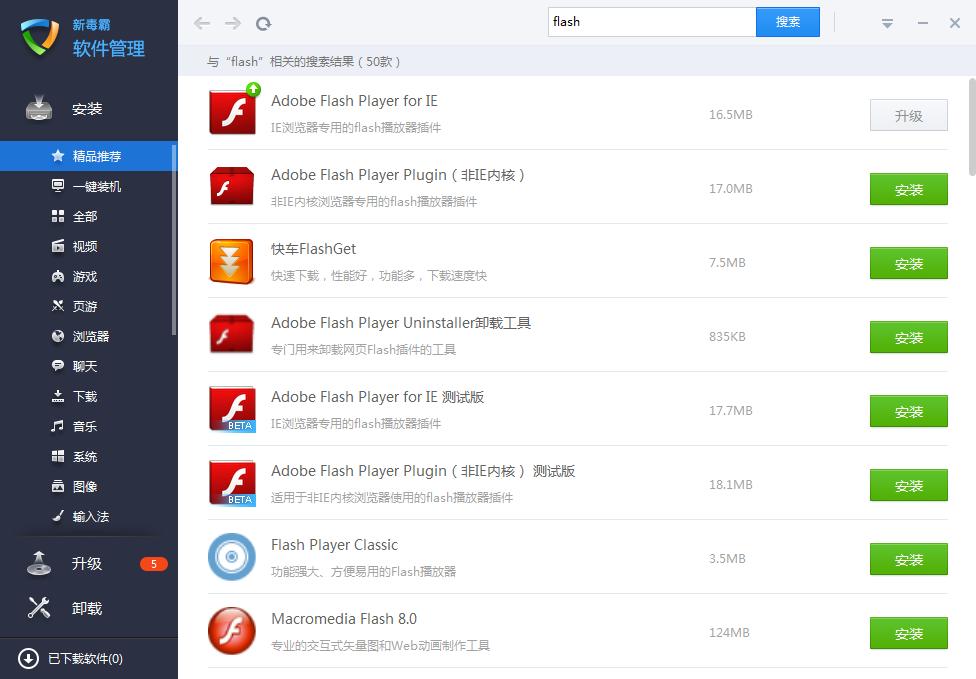
Task: Click the Flash Player Uninstaller icon
Action: coord(231,335)
